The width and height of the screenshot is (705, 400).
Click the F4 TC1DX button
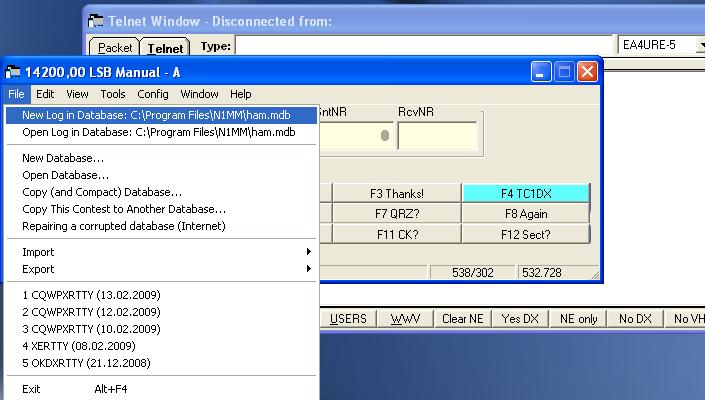pos(526,194)
